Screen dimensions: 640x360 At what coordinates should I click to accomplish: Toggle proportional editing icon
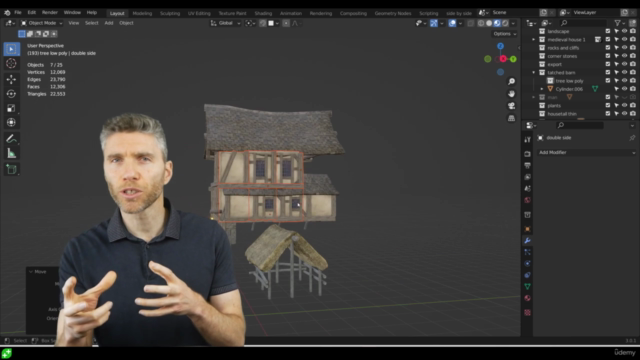[286, 23]
